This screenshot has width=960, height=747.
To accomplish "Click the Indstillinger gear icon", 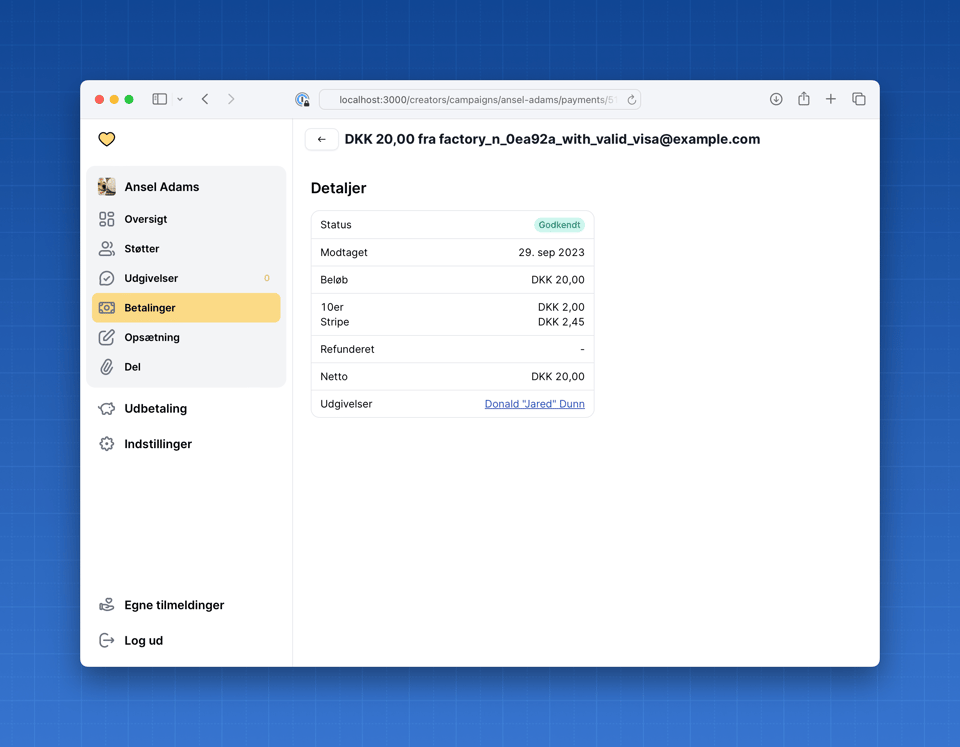I will tap(107, 444).
